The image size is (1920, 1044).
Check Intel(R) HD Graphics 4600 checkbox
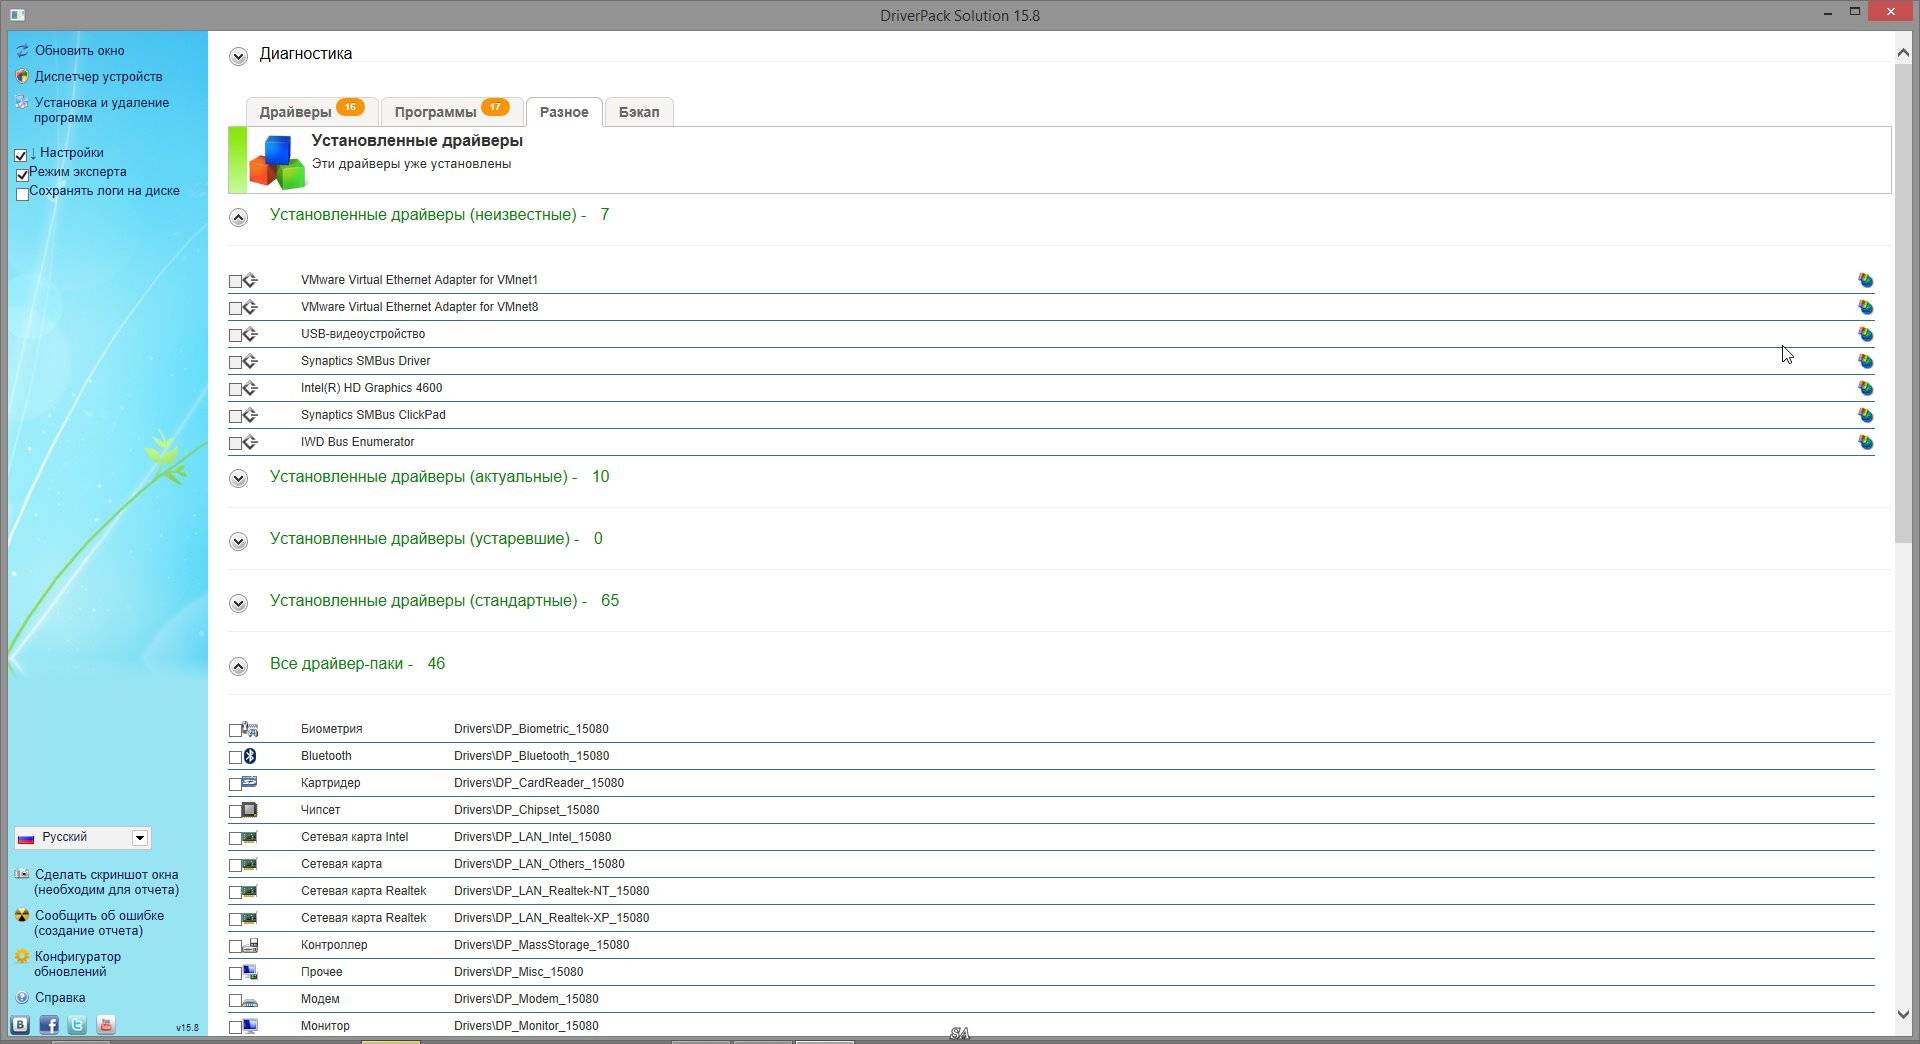(x=235, y=390)
